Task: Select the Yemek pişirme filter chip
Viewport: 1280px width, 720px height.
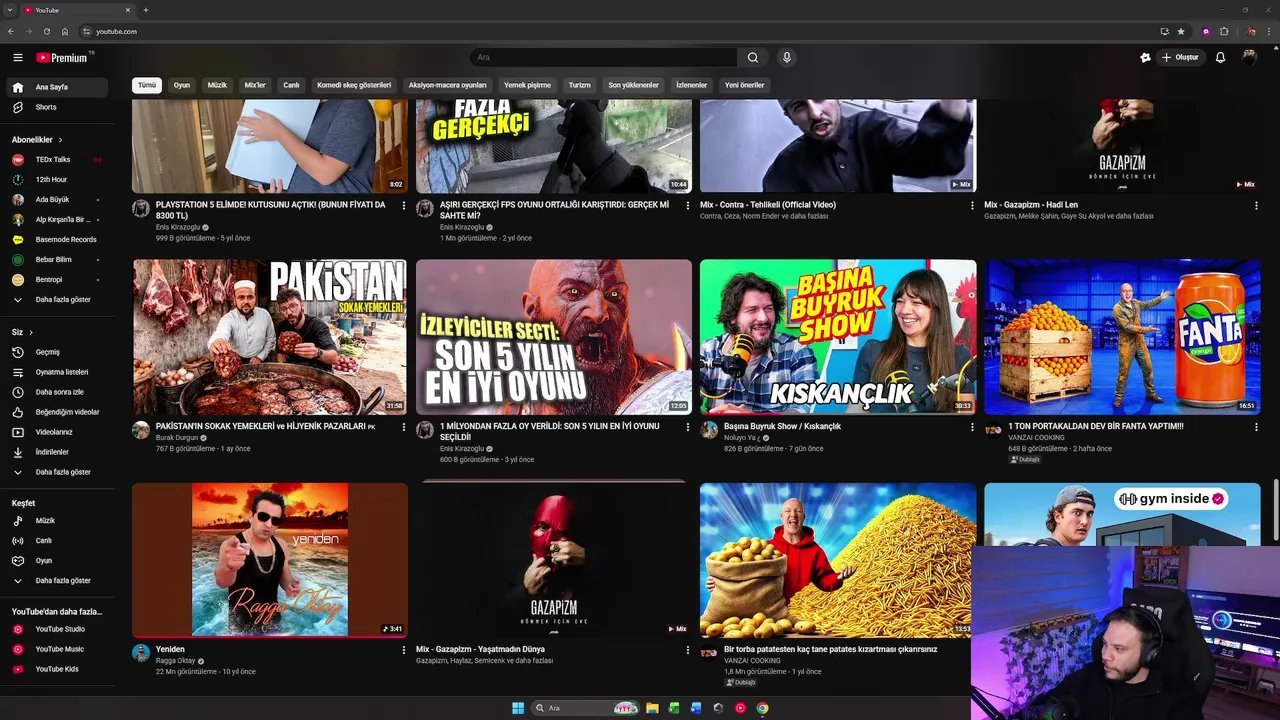Action: click(x=527, y=85)
